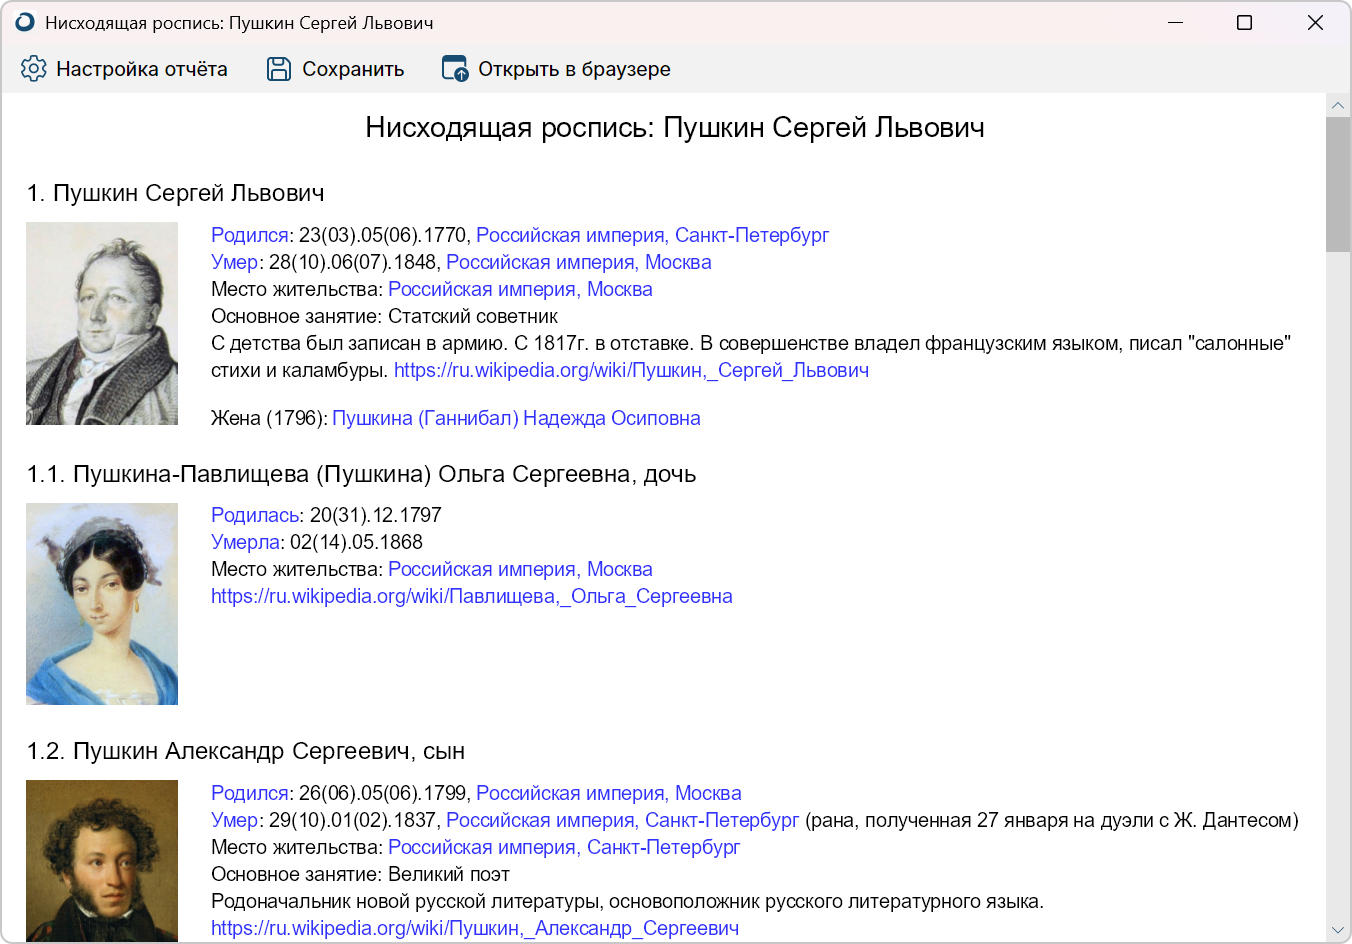Click the Сохранить floppy disk icon
Viewport: 1352px width, 944px height.
pos(279,69)
